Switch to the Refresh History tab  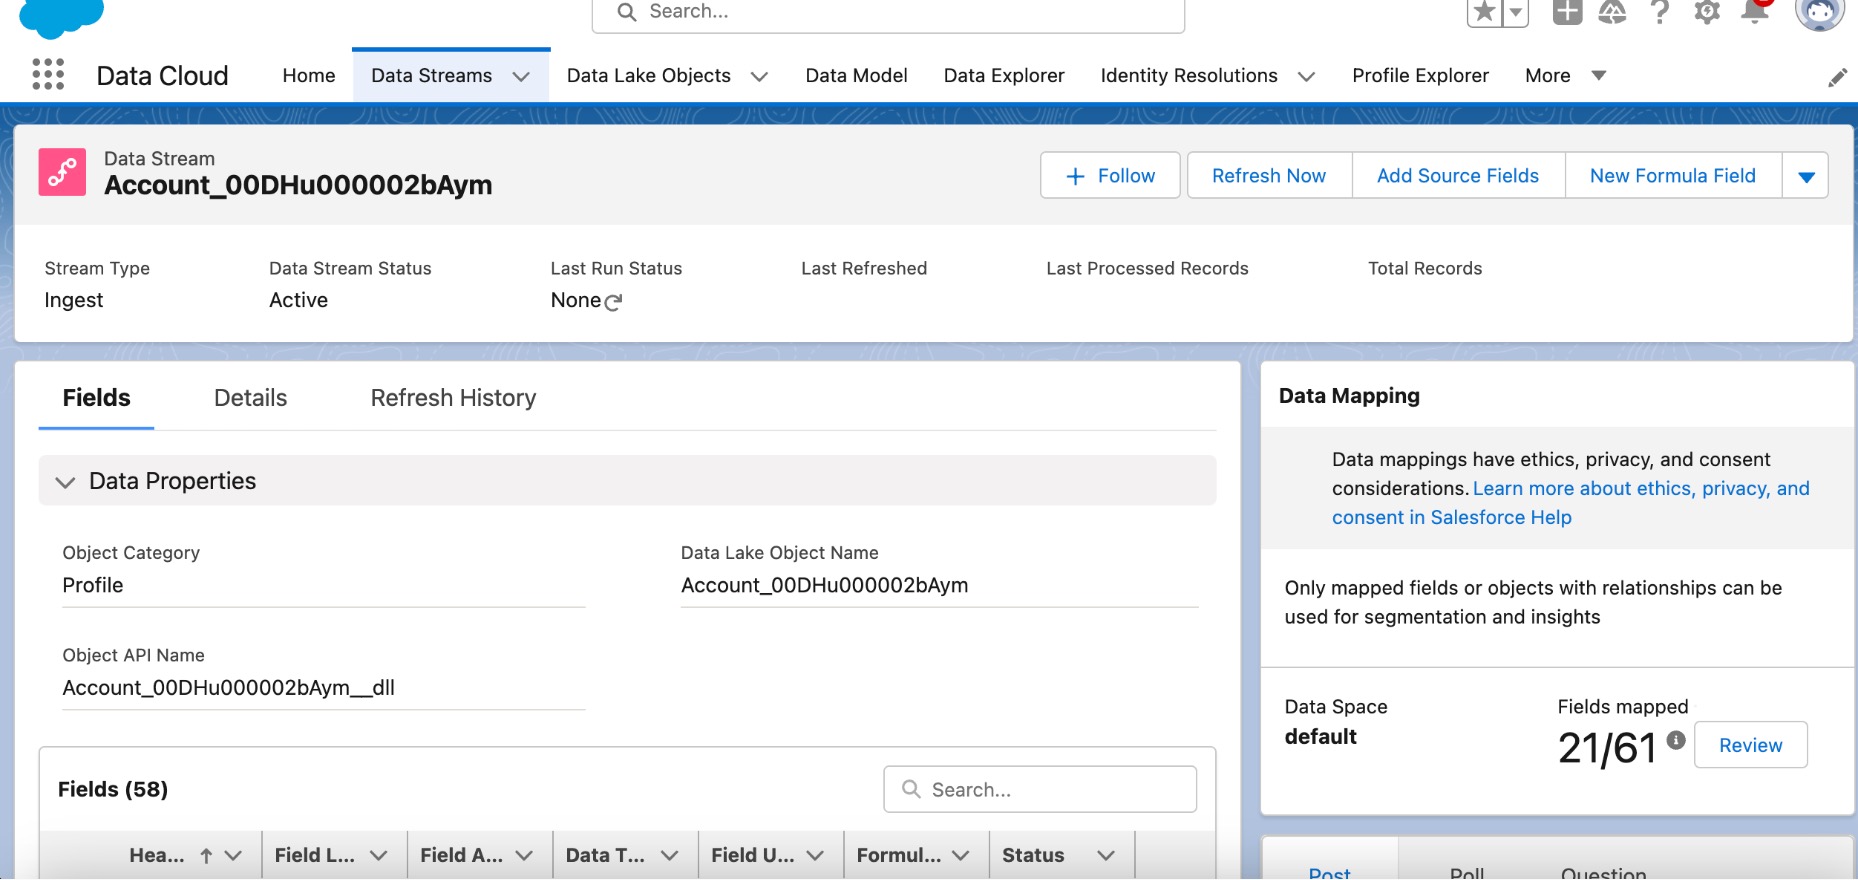coord(453,398)
